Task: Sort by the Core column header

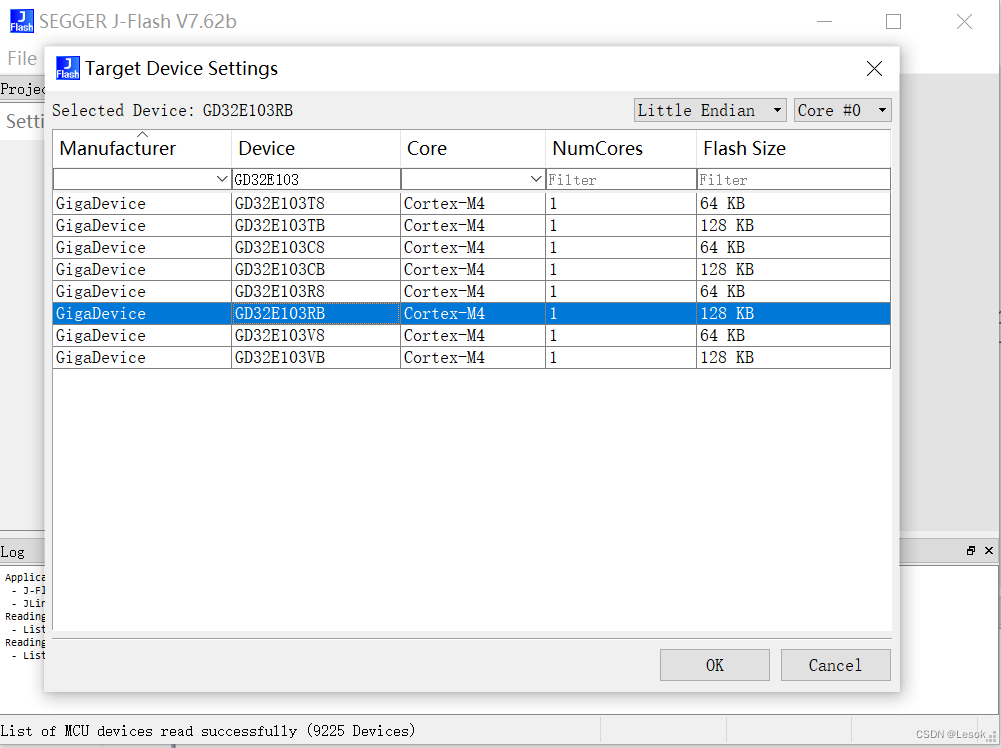Action: click(x=473, y=149)
